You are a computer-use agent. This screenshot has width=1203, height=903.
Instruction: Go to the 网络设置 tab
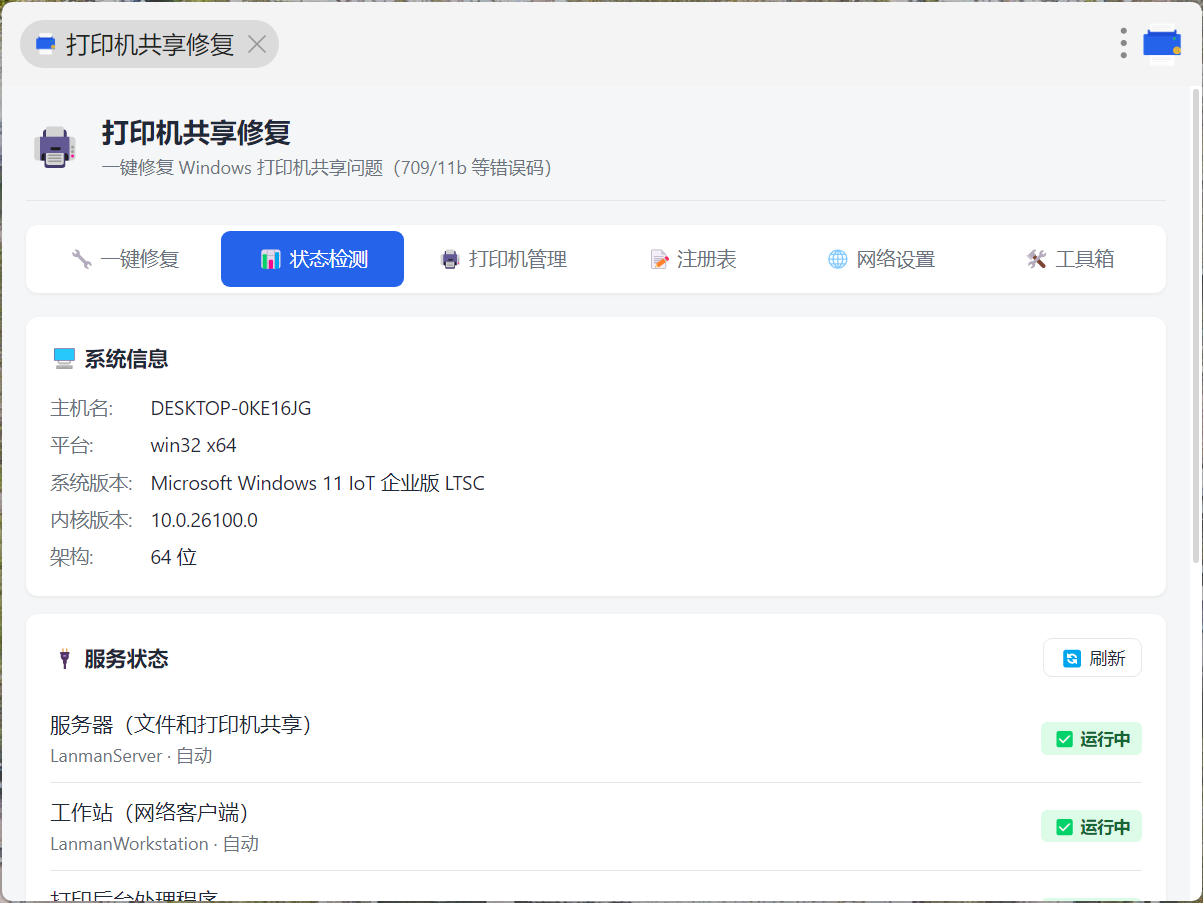tap(881, 259)
